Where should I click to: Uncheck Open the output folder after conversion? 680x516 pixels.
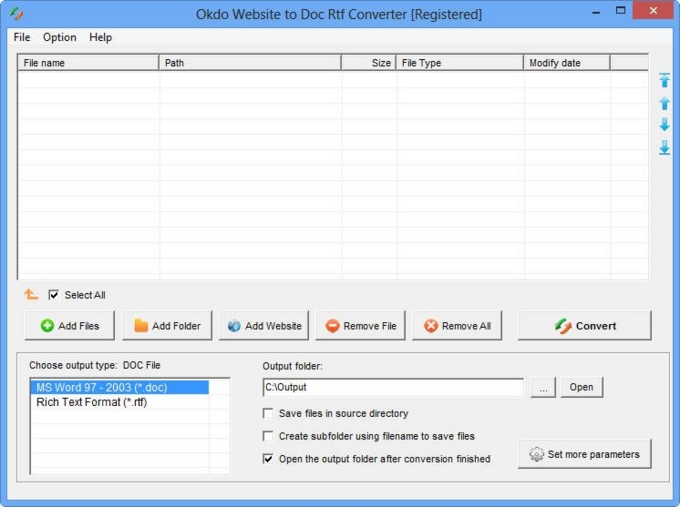(x=268, y=458)
